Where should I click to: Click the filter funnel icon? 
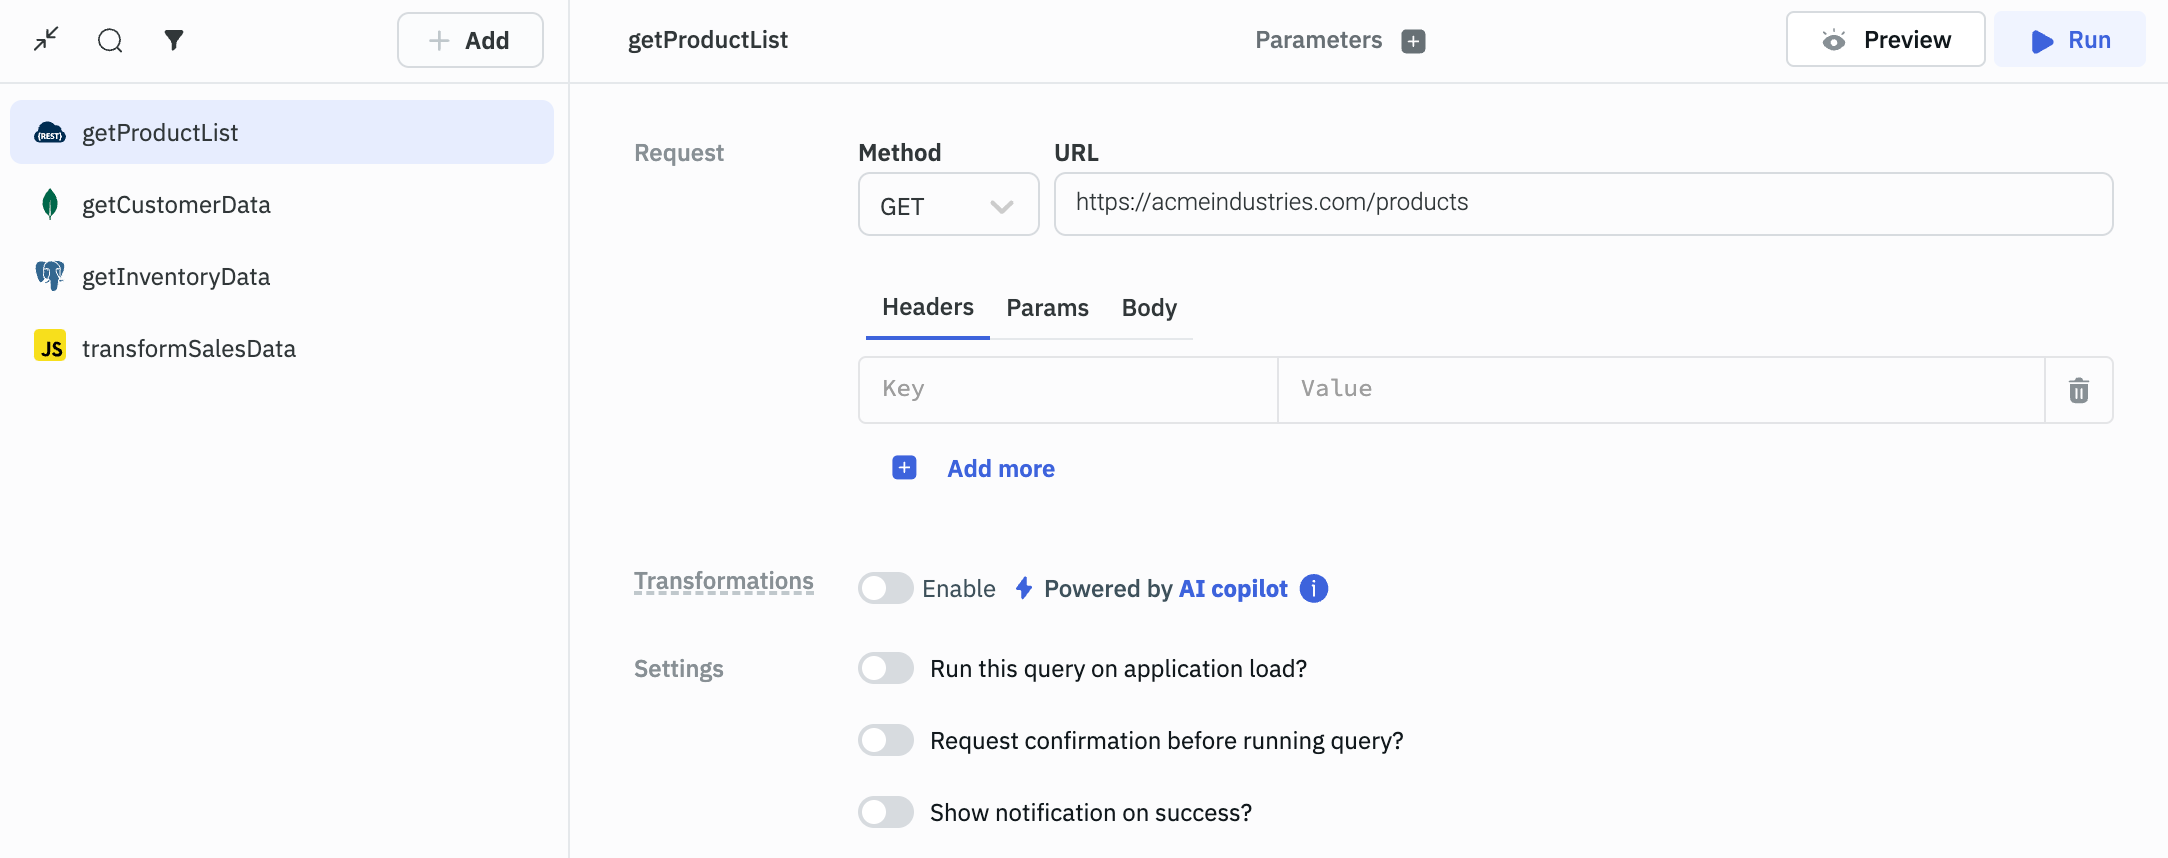(174, 40)
